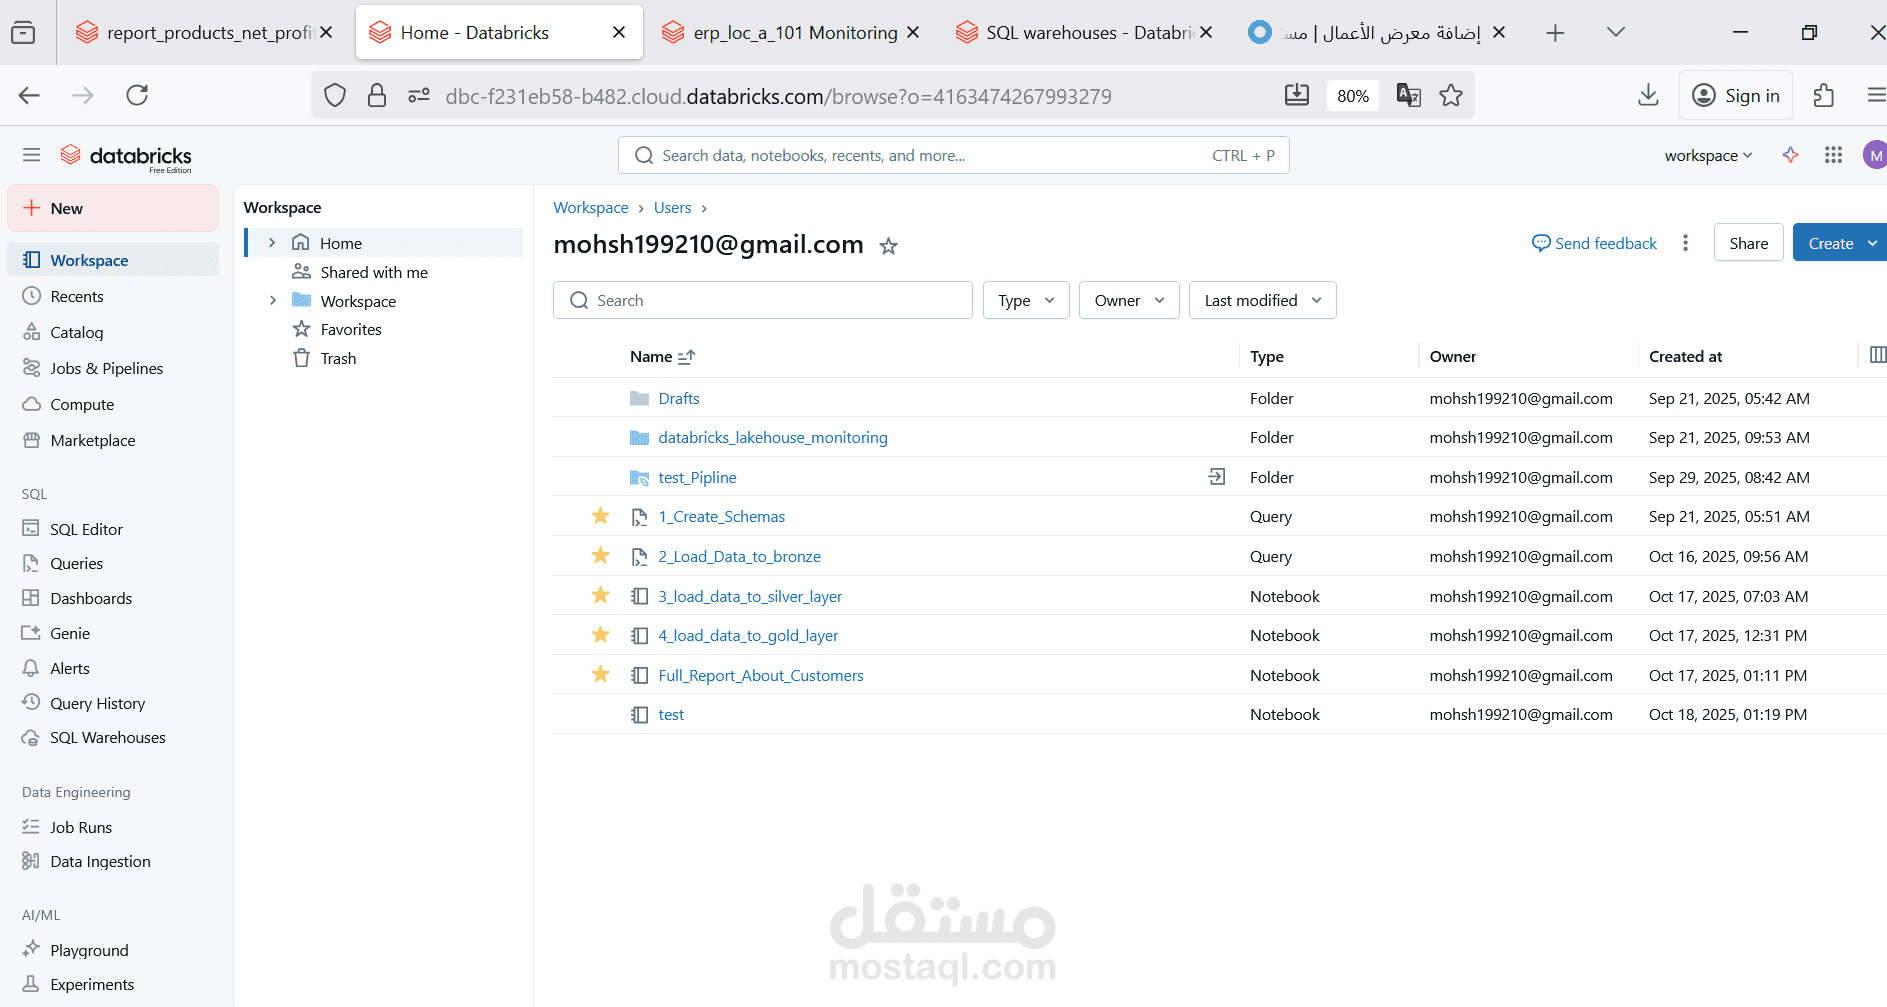Image resolution: width=1887 pixels, height=1007 pixels.
Task: Open the list all tabs chevron
Action: (1615, 32)
